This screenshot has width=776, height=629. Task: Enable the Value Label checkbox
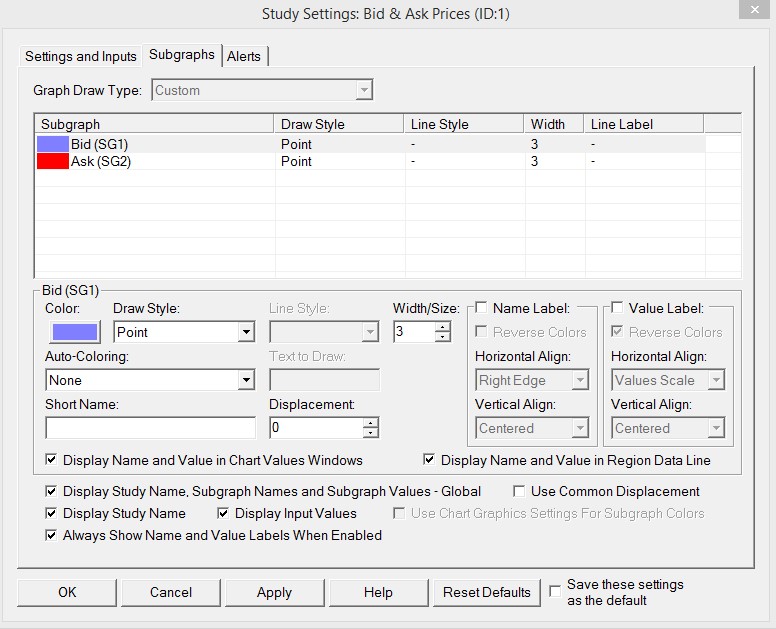(x=617, y=308)
